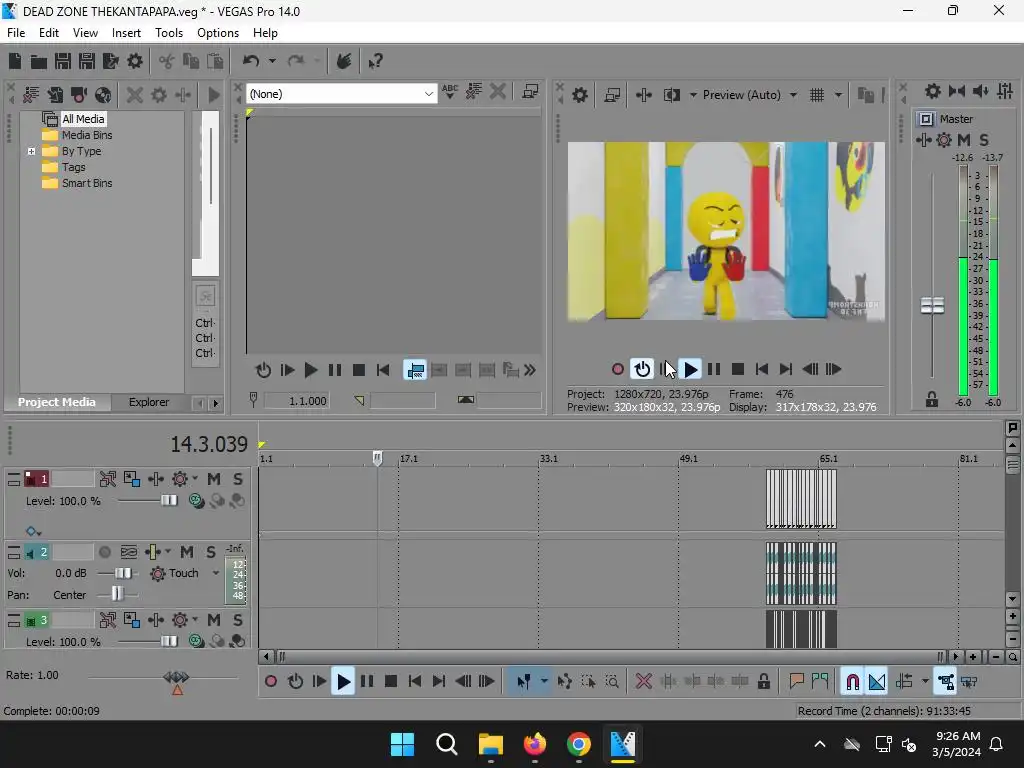
Task: Solo audio track 2 with S button
Action: 210,552
